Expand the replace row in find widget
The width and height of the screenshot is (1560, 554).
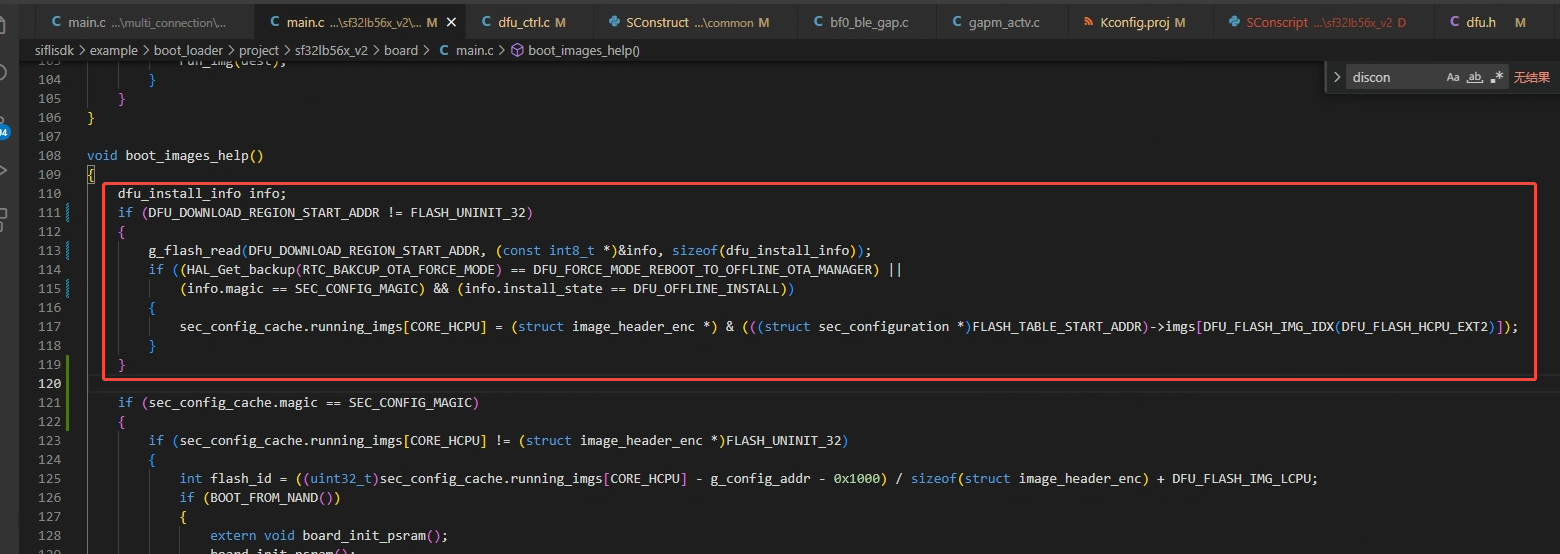(x=1337, y=77)
